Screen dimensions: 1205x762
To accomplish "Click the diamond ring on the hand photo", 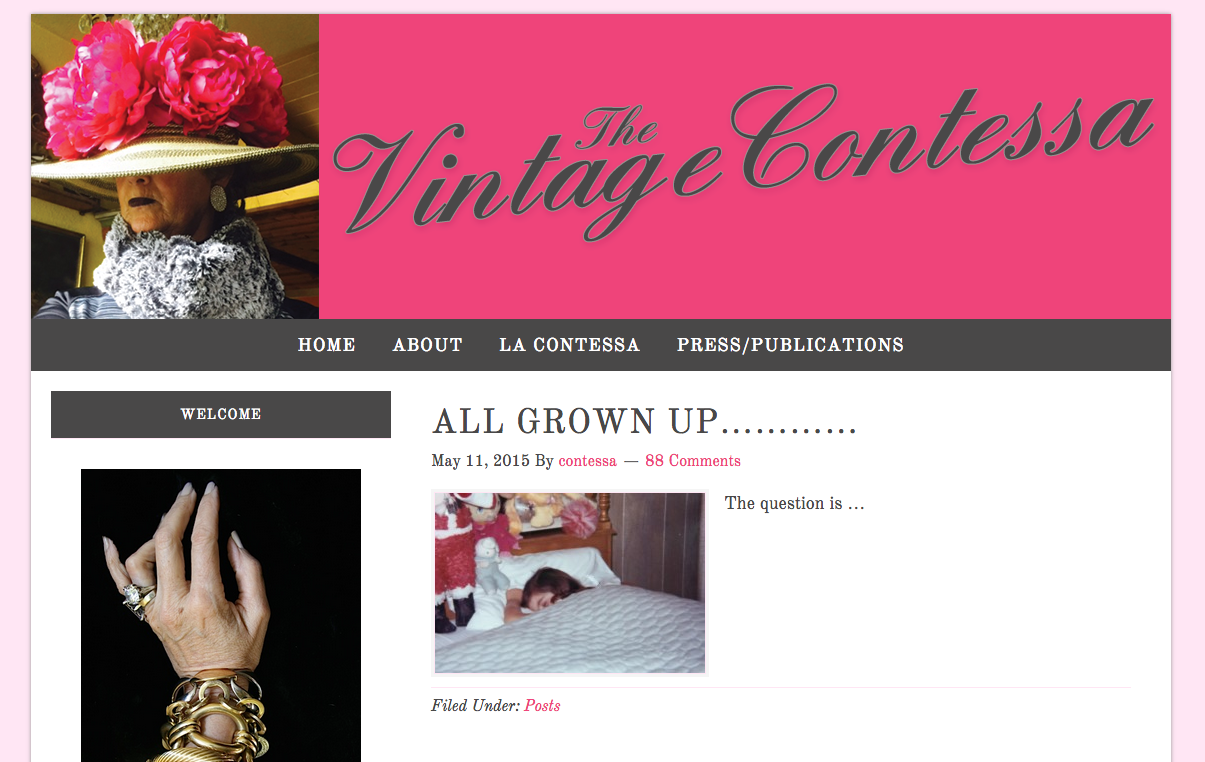I will click(133, 596).
